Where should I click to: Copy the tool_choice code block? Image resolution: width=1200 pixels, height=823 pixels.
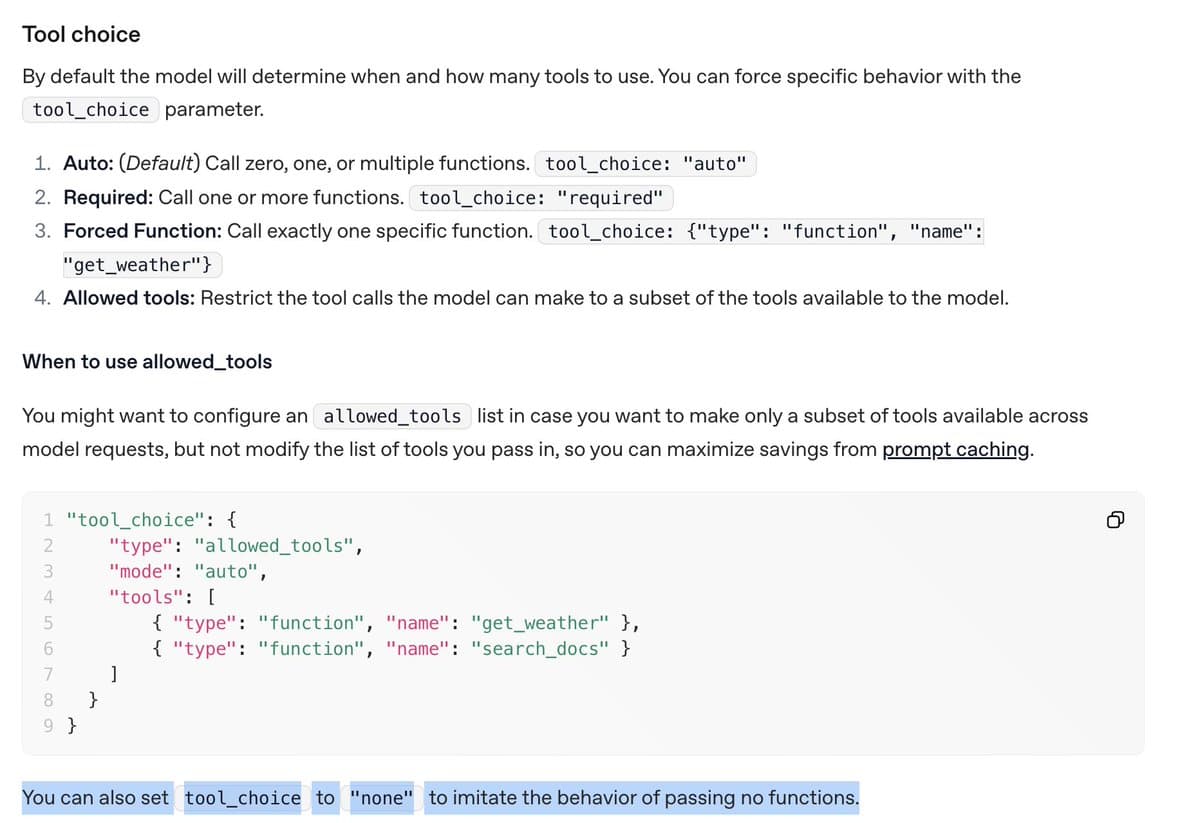pos(1116,520)
